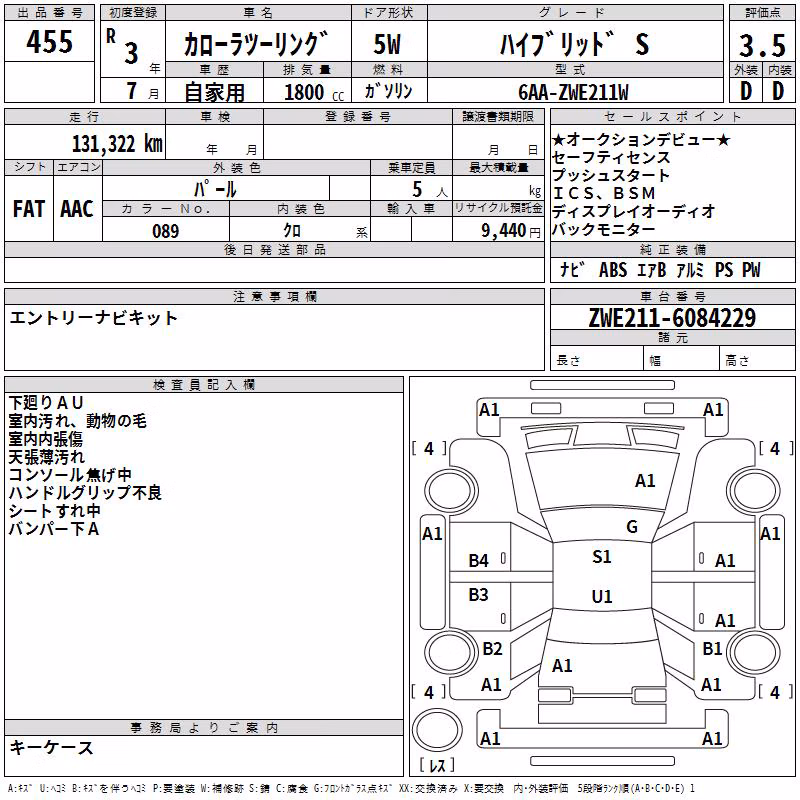Select the office notice キーケース

pyautogui.click(x=52, y=747)
